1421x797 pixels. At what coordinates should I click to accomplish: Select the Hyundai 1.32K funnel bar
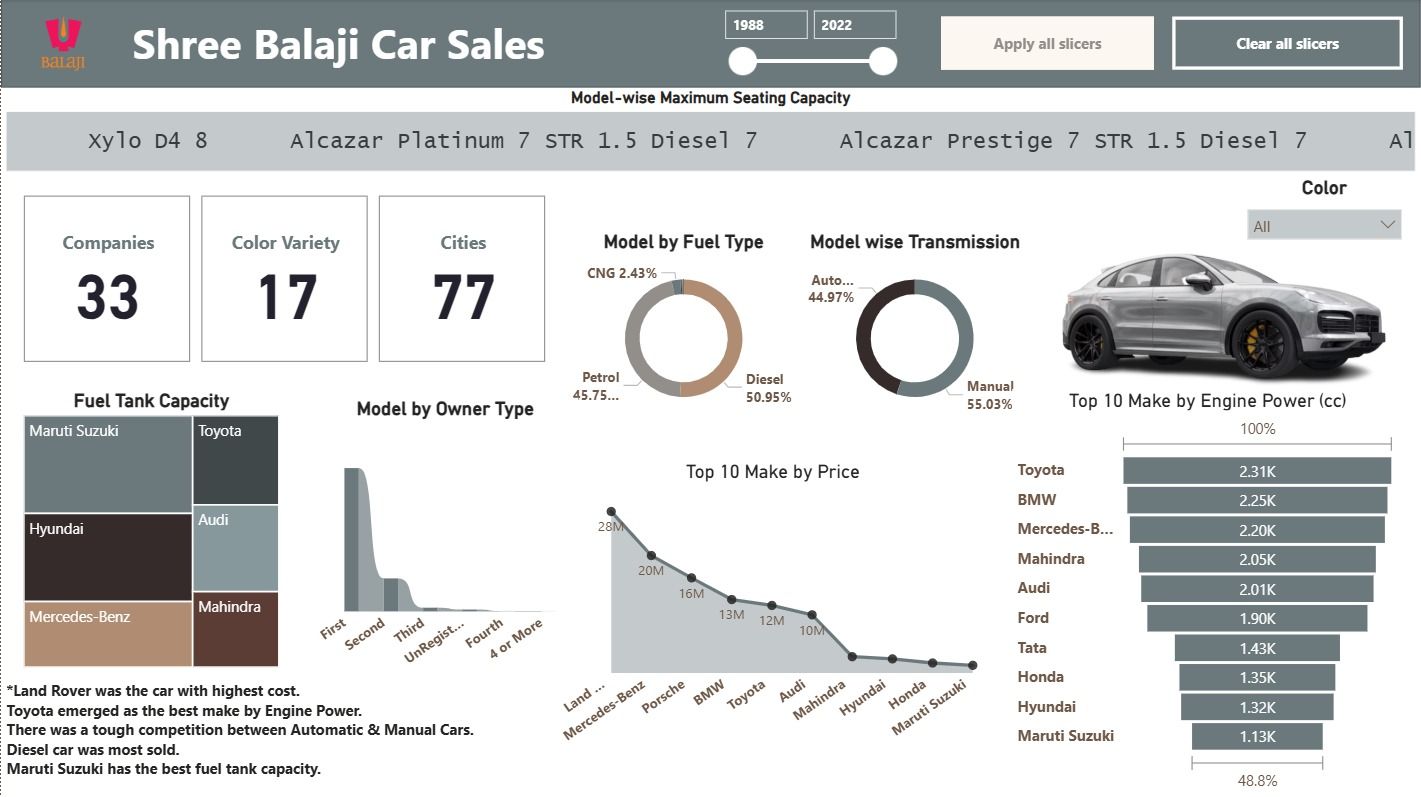tap(1257, 707)
